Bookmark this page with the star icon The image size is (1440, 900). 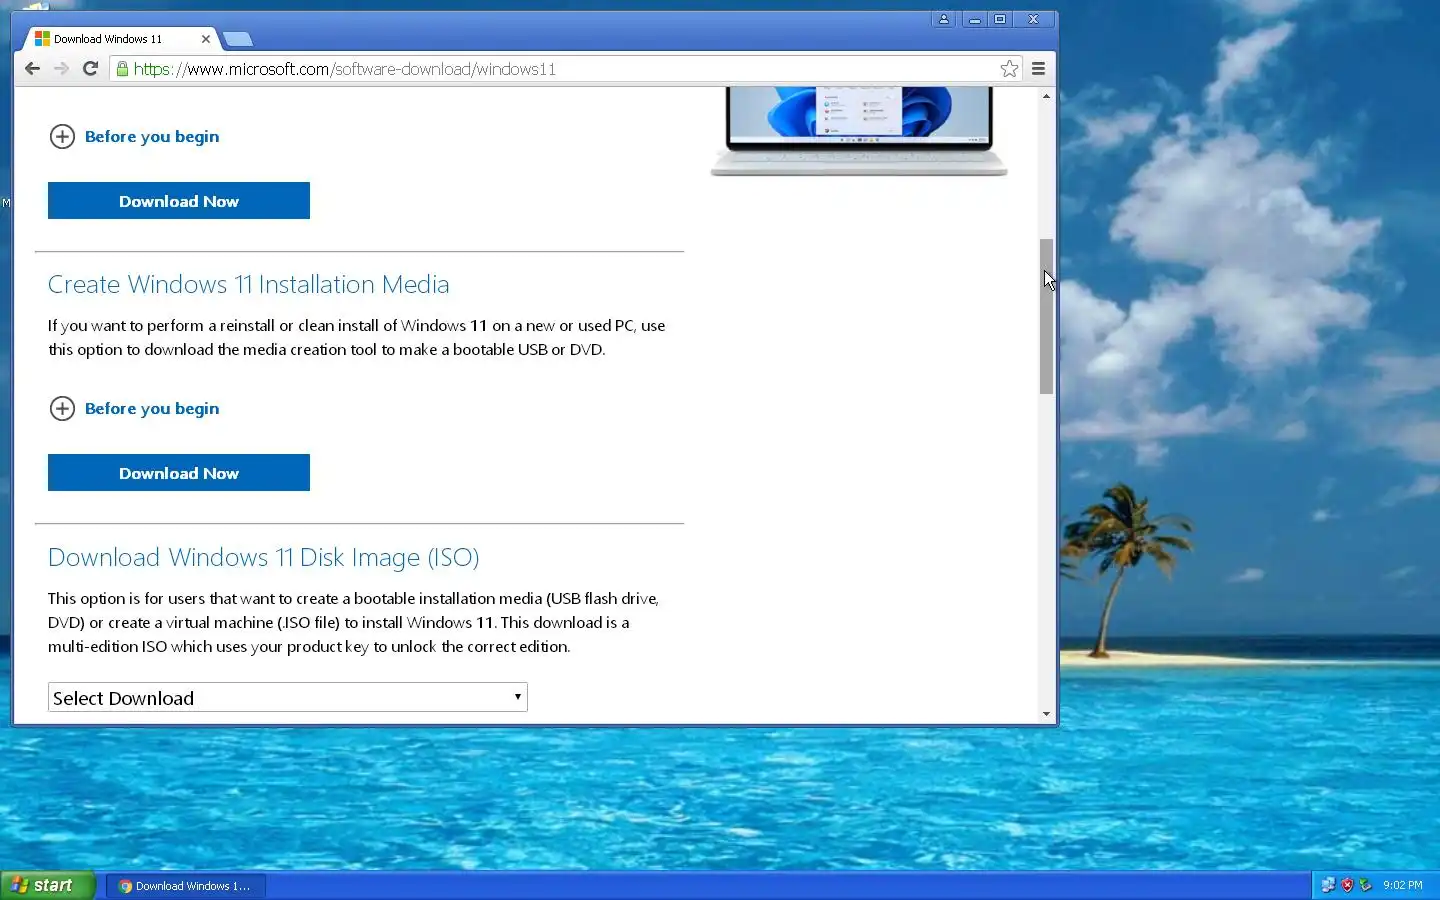tap(1009, 68)
